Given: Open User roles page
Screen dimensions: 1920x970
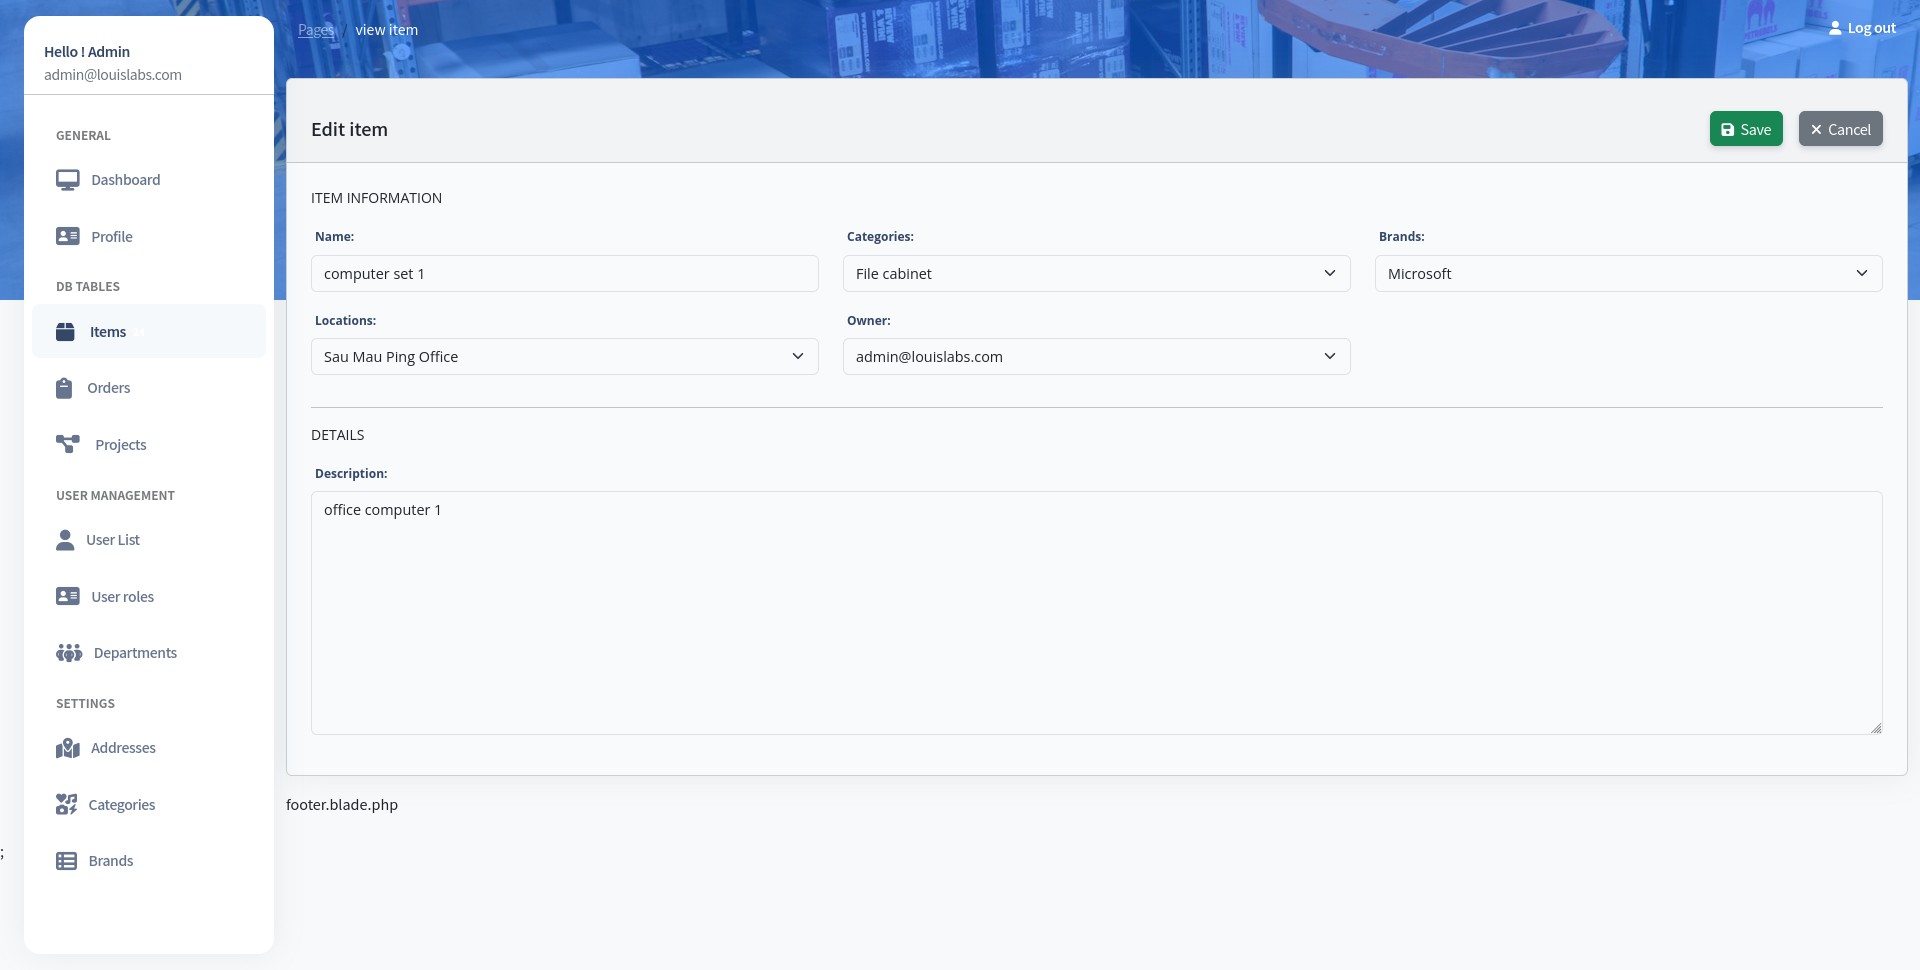Looking at the screenshot, I should [149, 597].
